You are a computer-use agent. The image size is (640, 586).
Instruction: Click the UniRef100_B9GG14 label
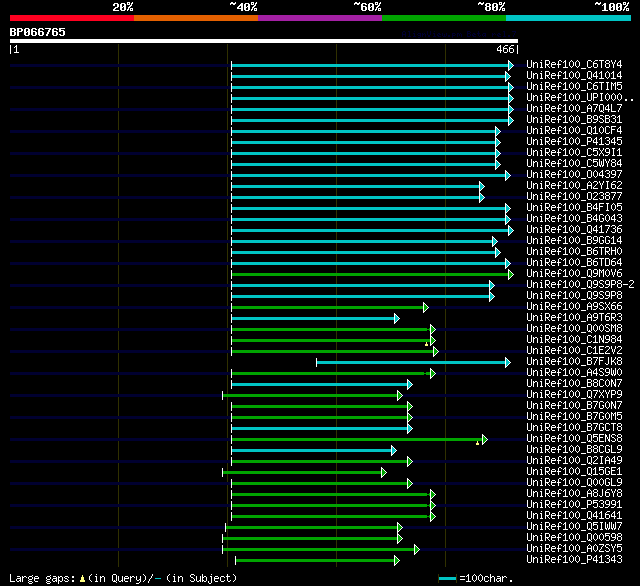point(574,241)
